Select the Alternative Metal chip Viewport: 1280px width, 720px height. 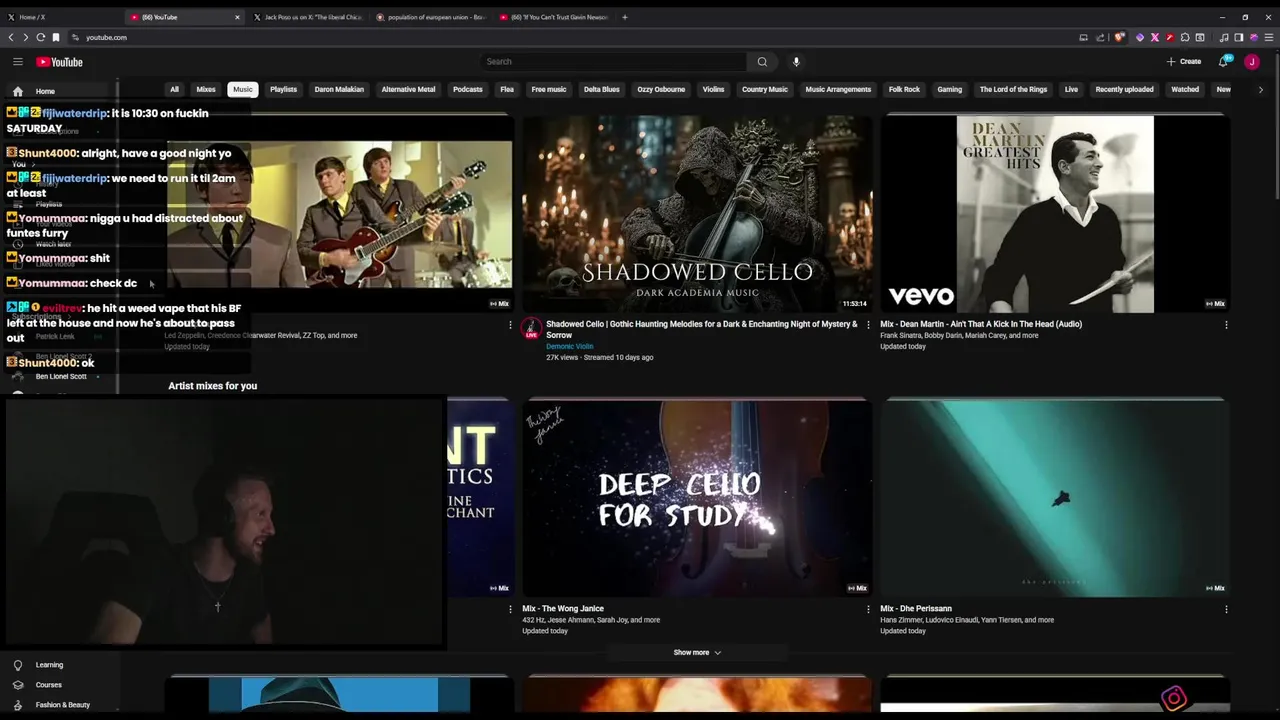pos(408,89)
